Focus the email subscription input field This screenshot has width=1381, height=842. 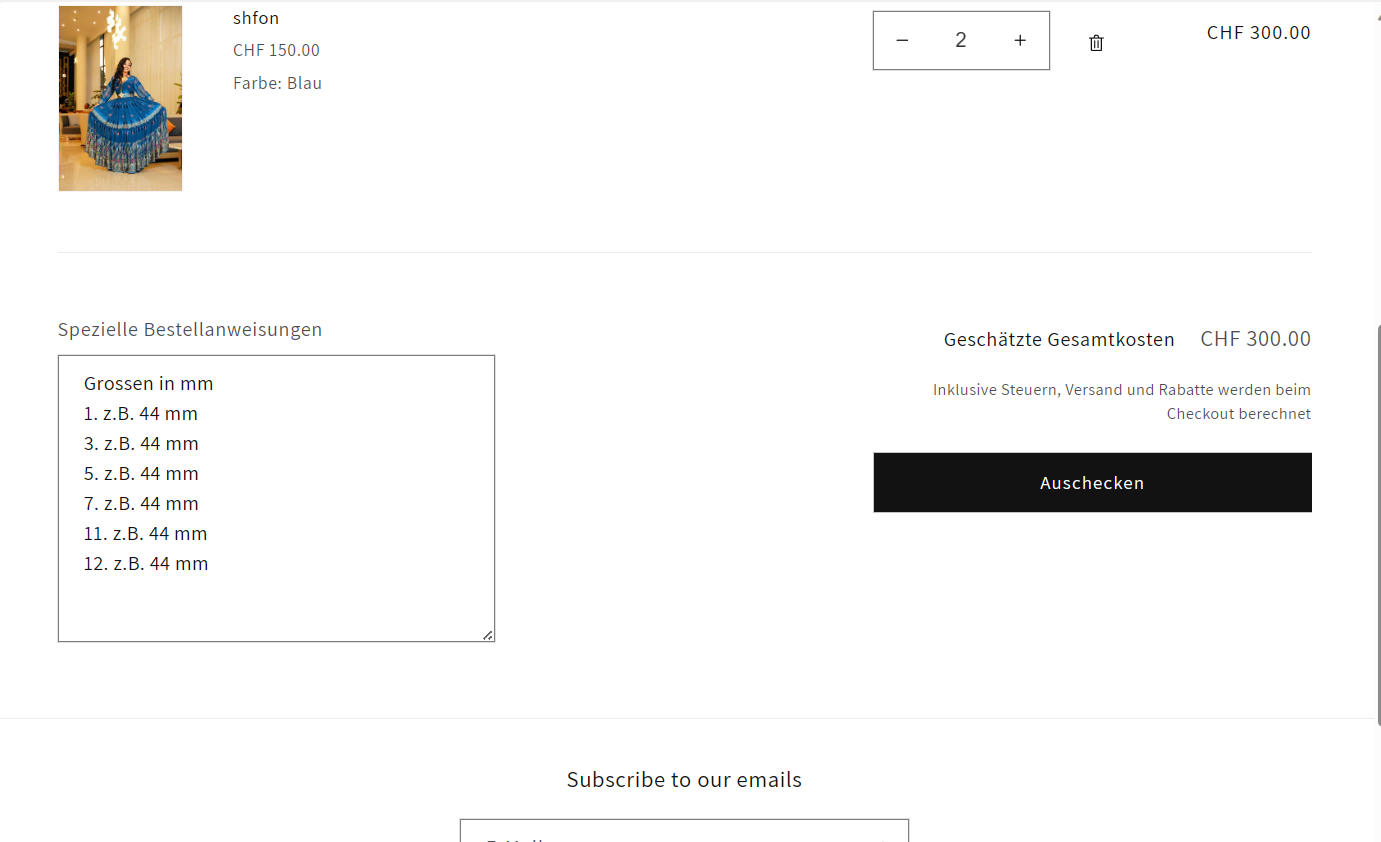tap(670, 832)
